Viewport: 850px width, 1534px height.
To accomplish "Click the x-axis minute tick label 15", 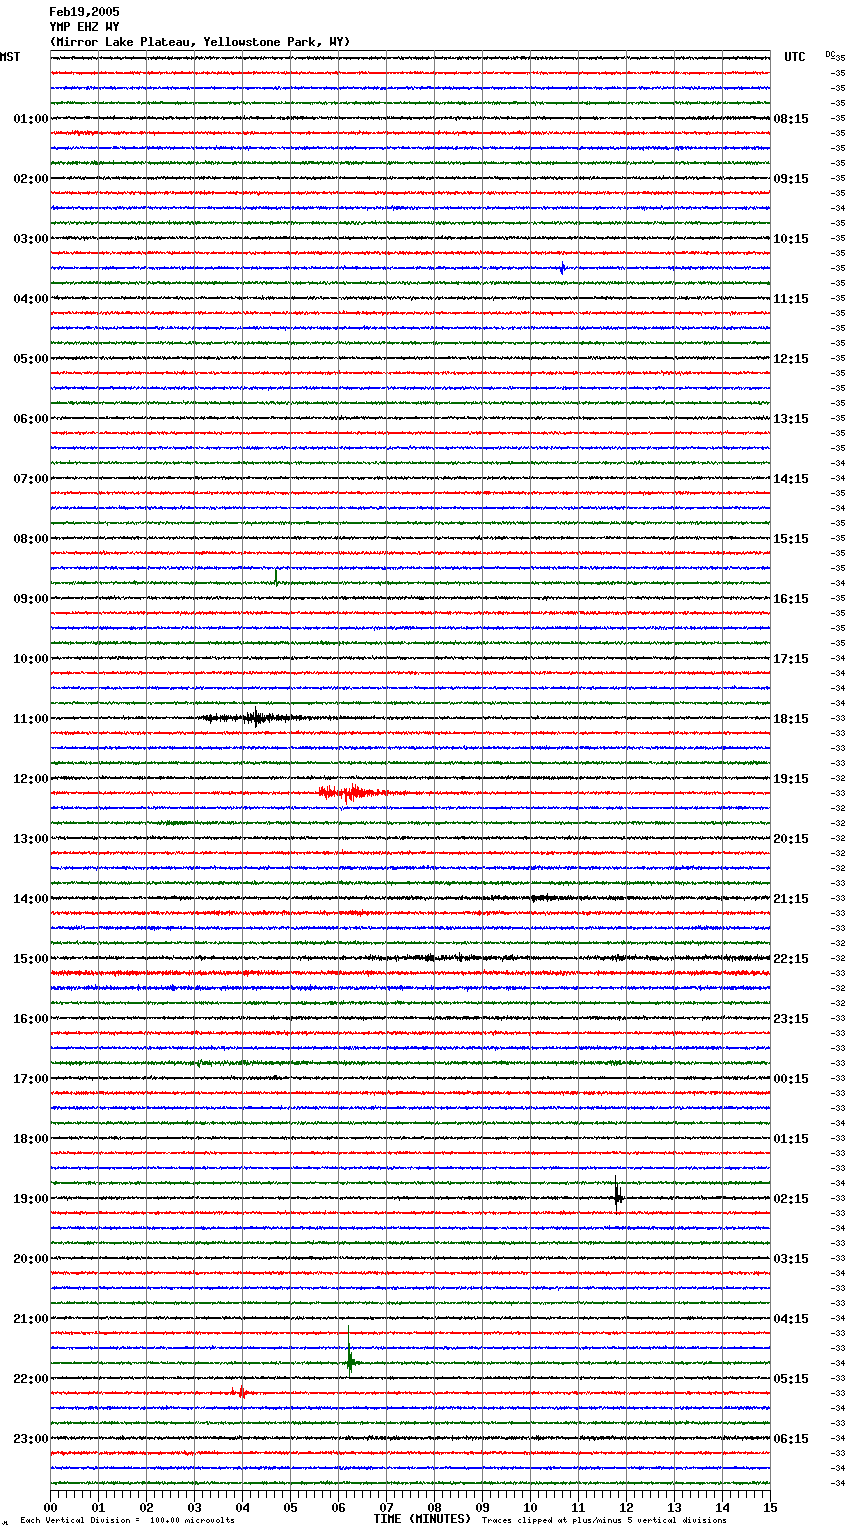I will [770, 1508].
